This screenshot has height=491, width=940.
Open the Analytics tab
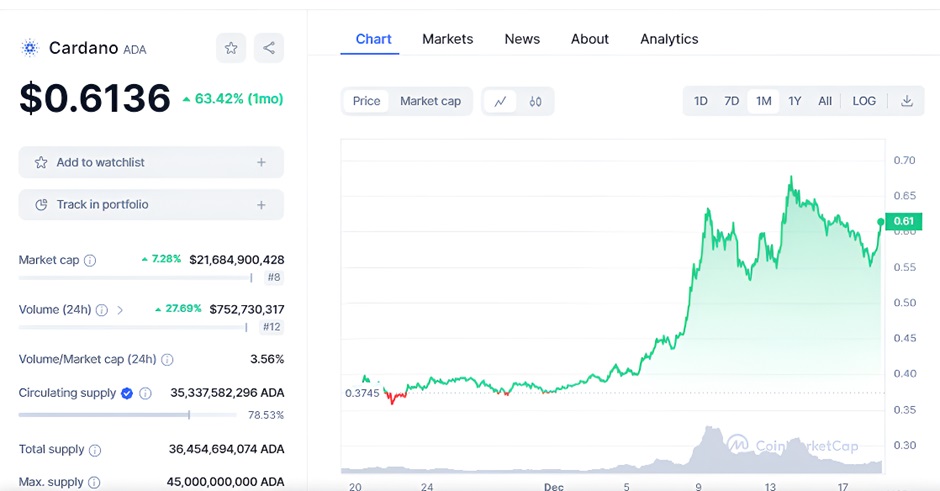(x=669, y=39)
